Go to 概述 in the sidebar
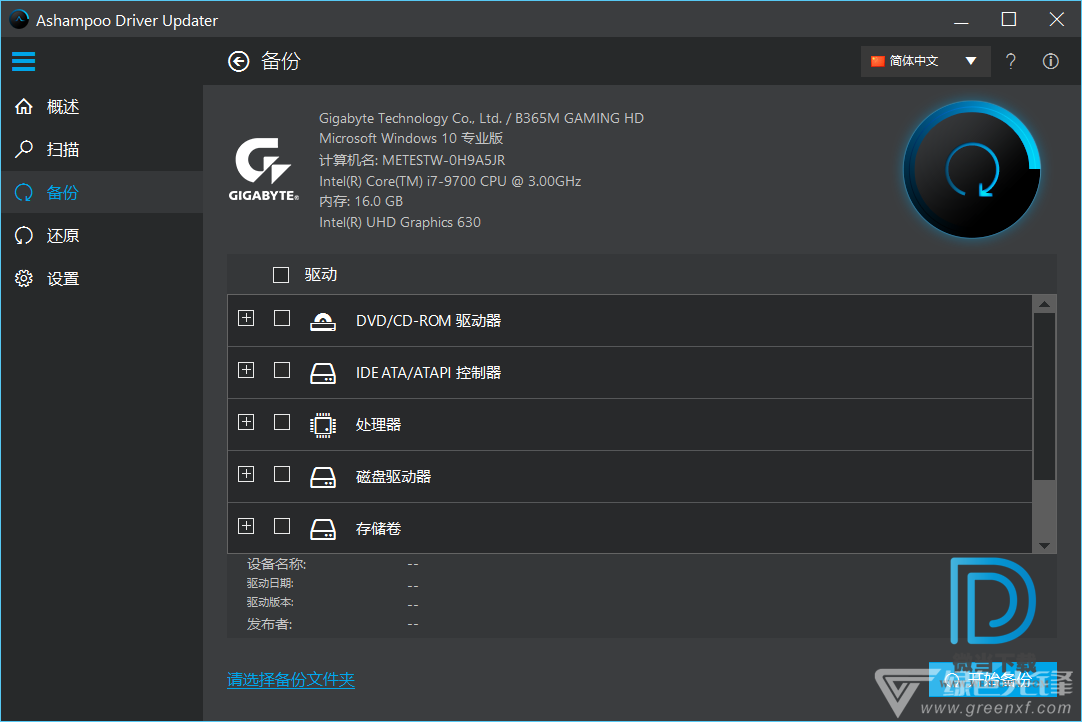 [x=102, y=106]
